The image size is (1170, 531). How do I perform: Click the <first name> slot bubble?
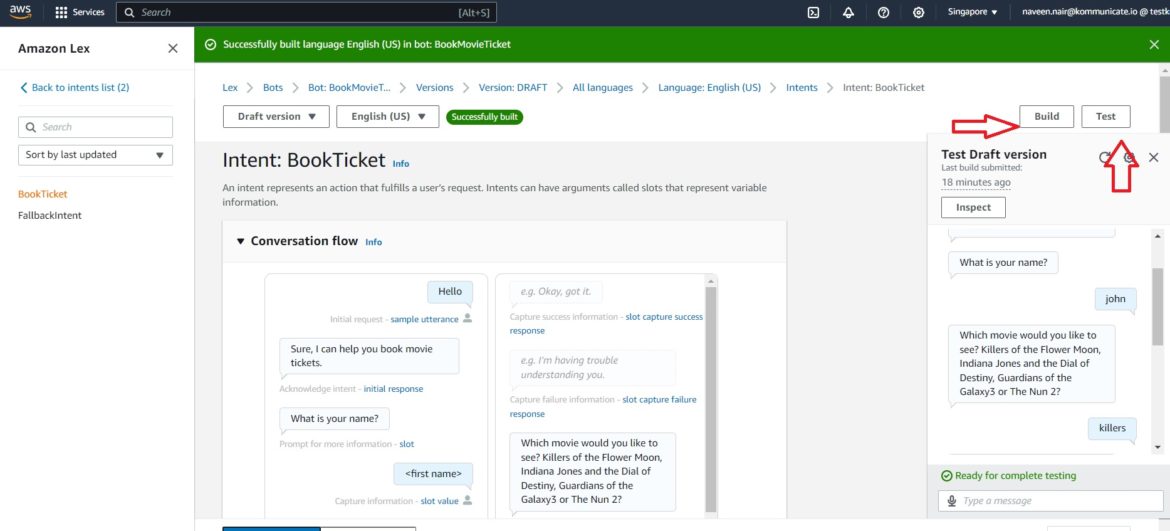(x=434, y=474)
